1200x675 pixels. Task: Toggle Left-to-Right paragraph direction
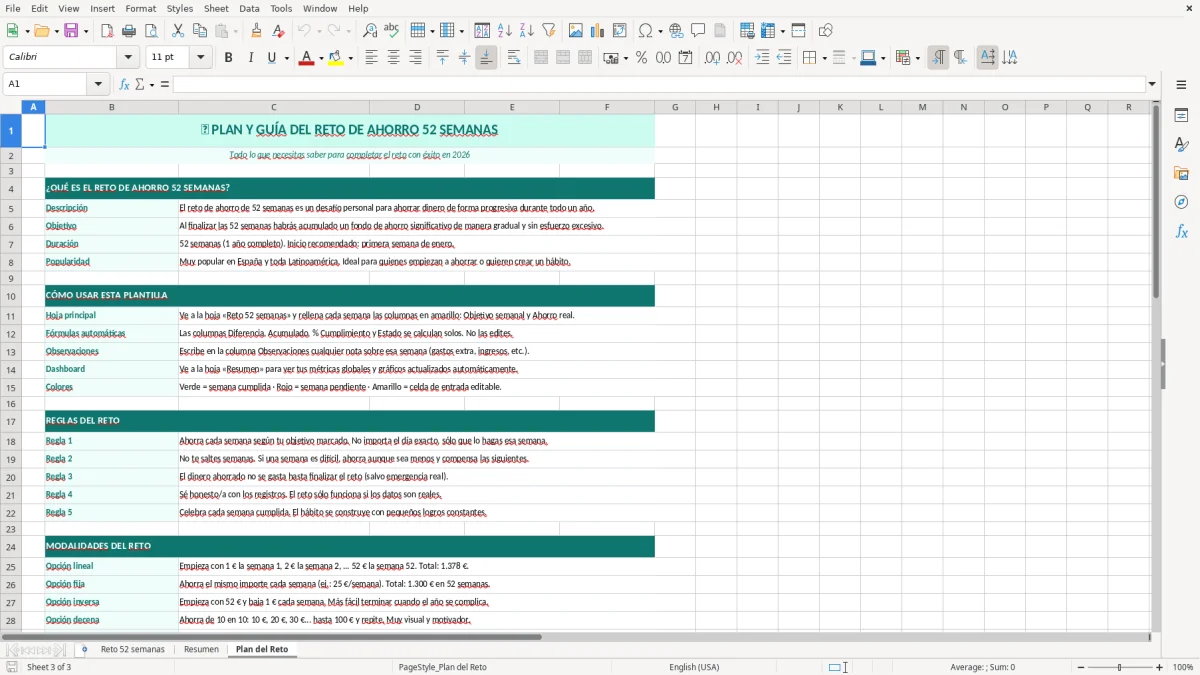(x=938, y=58)
